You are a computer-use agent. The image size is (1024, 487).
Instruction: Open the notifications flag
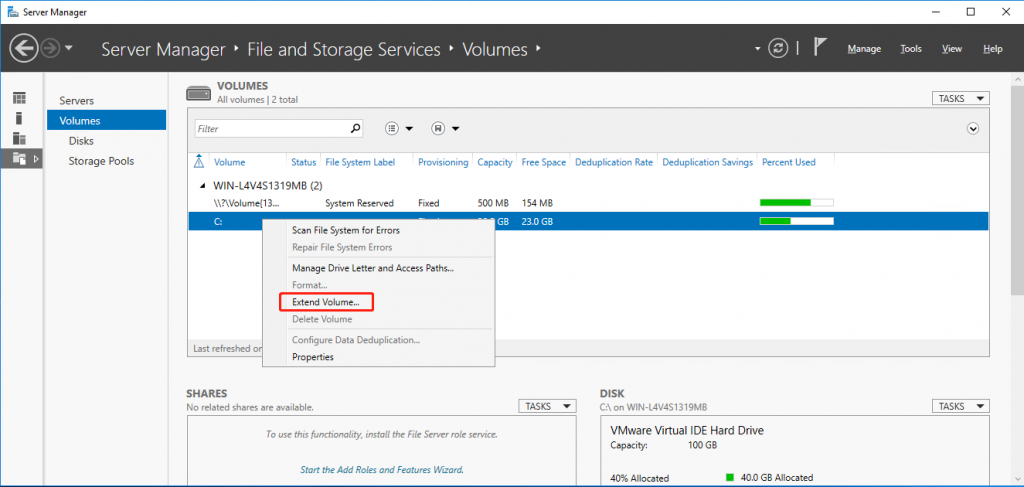(x=820, y=48)
